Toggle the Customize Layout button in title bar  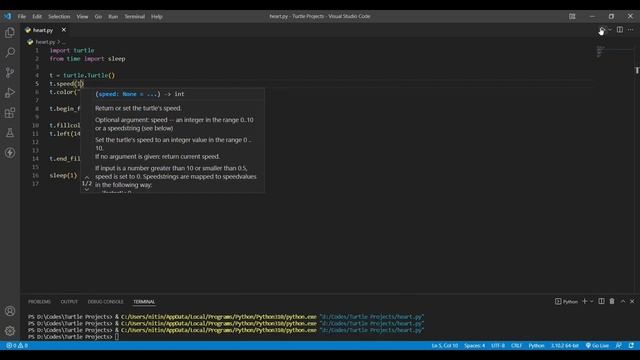click(572, 16)
